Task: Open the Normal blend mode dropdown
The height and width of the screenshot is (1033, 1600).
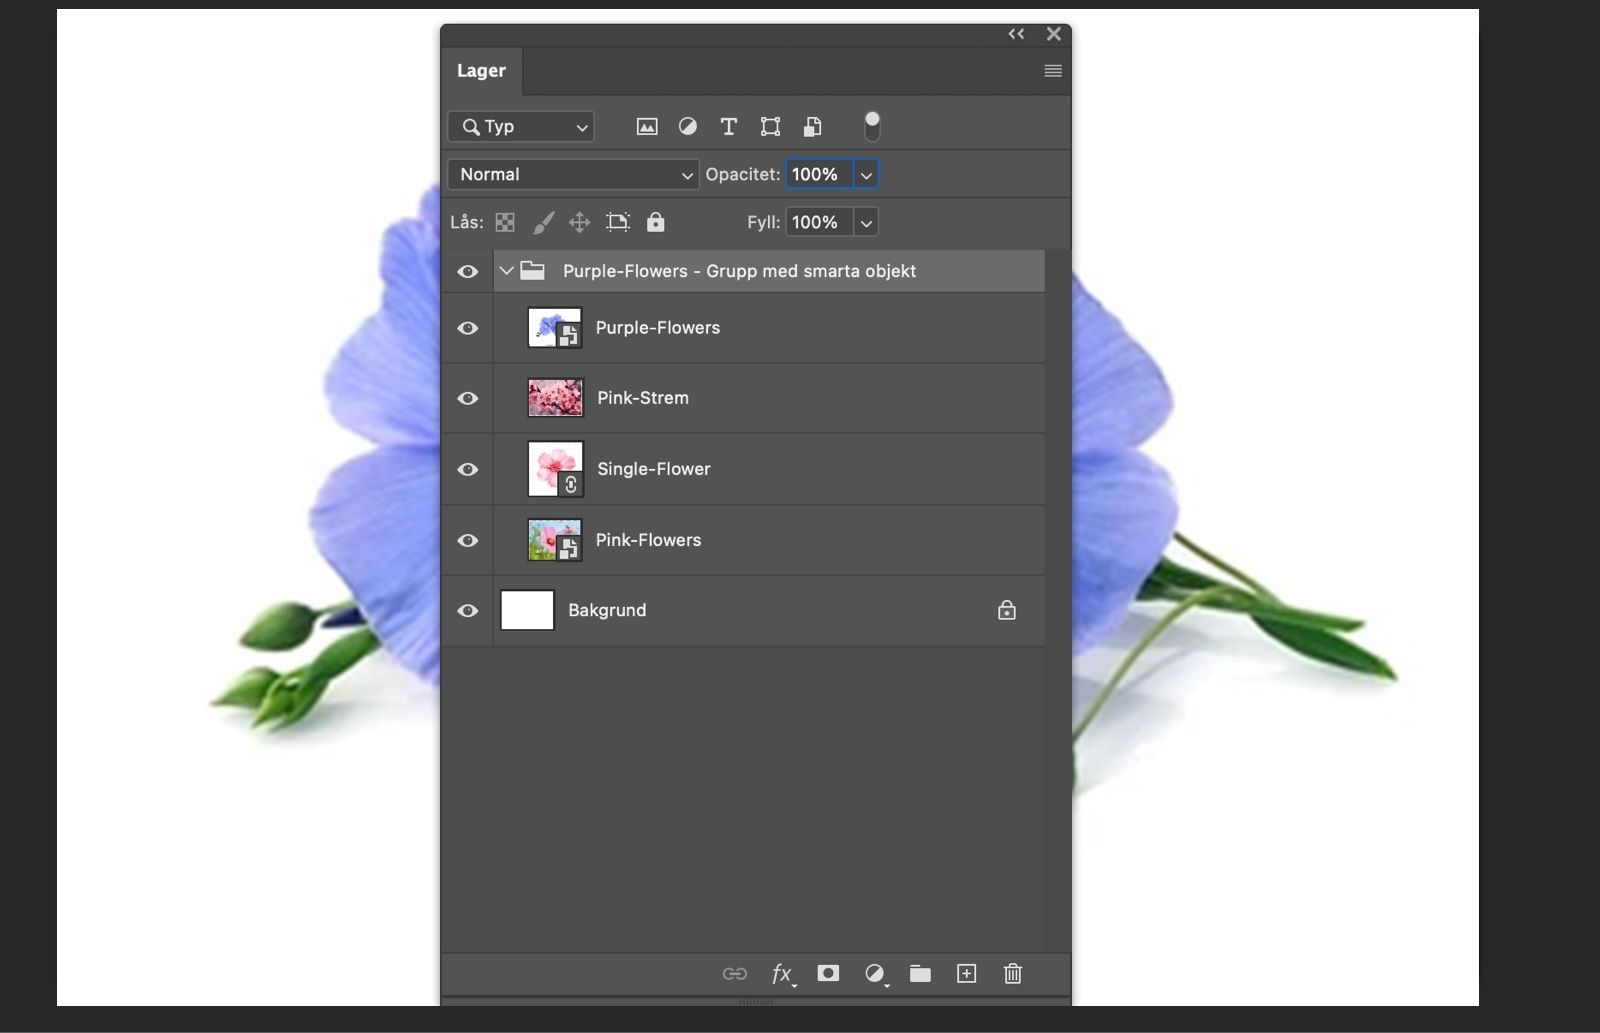Action: pos(573,175)
